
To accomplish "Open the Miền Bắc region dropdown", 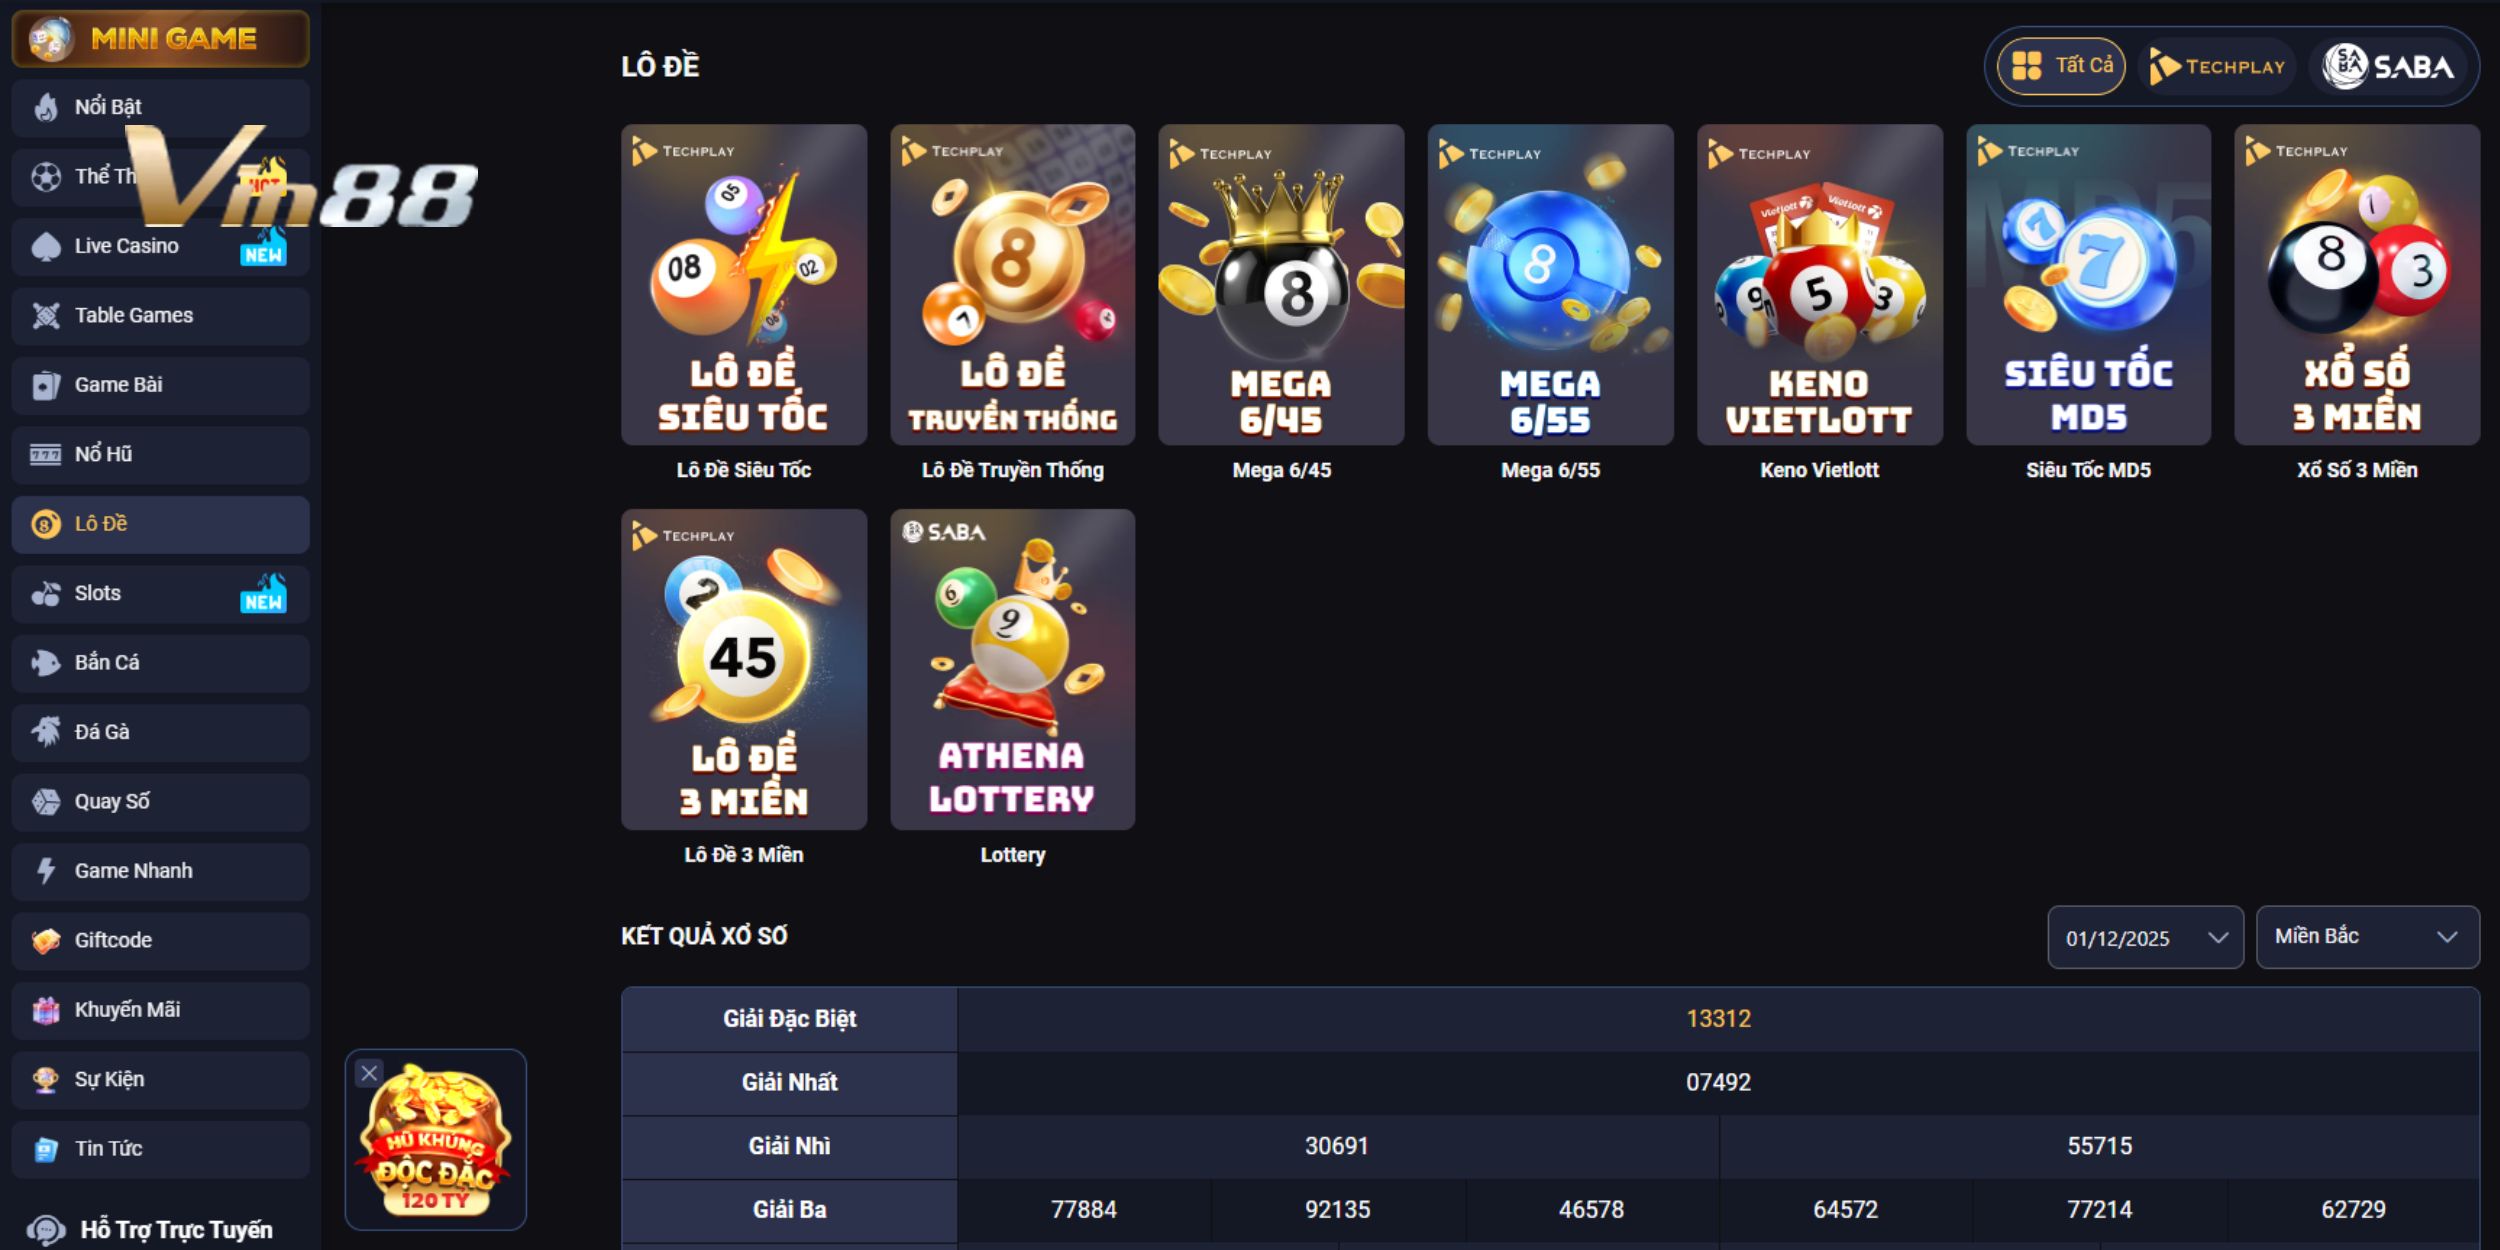I will (2367, 937).
